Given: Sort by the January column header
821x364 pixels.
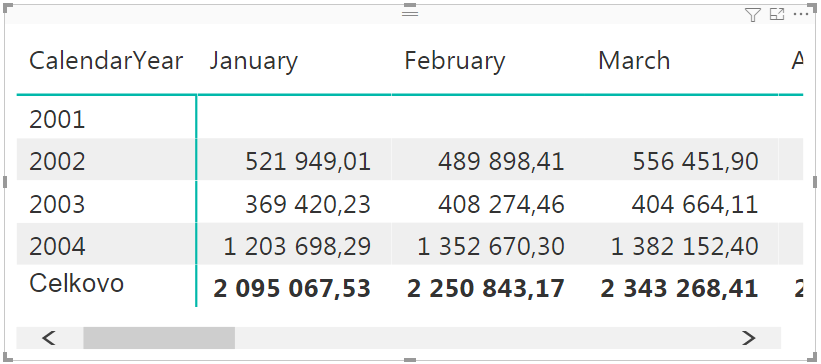Looking at the screenshot, I should pyautogui.click(x=253, y=61).
